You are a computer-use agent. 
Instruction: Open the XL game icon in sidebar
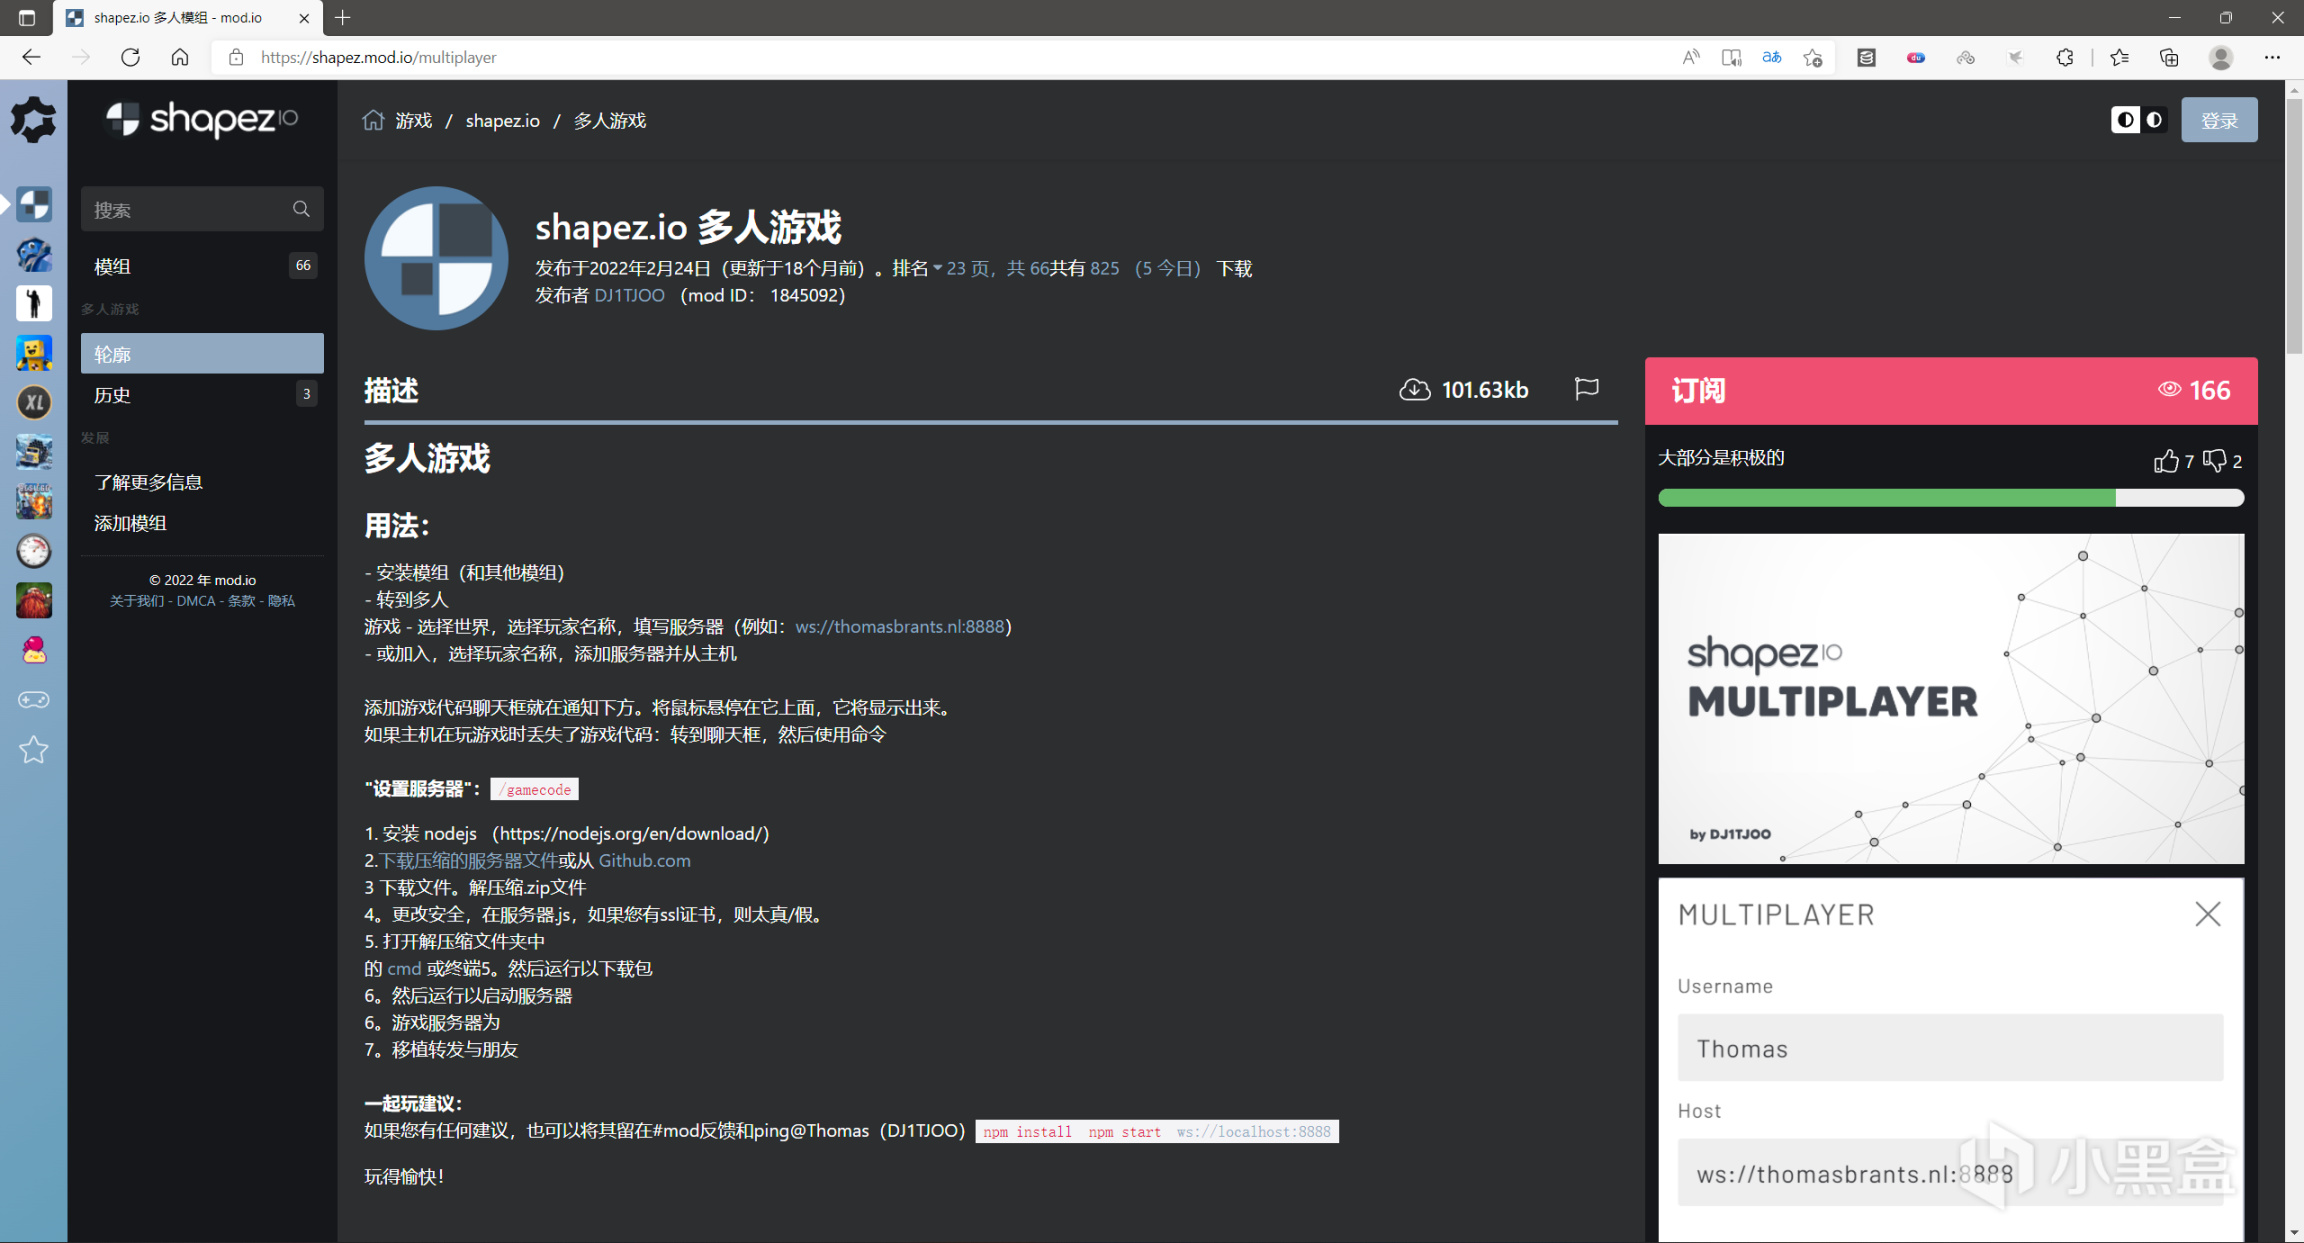(x=34, y=402)
